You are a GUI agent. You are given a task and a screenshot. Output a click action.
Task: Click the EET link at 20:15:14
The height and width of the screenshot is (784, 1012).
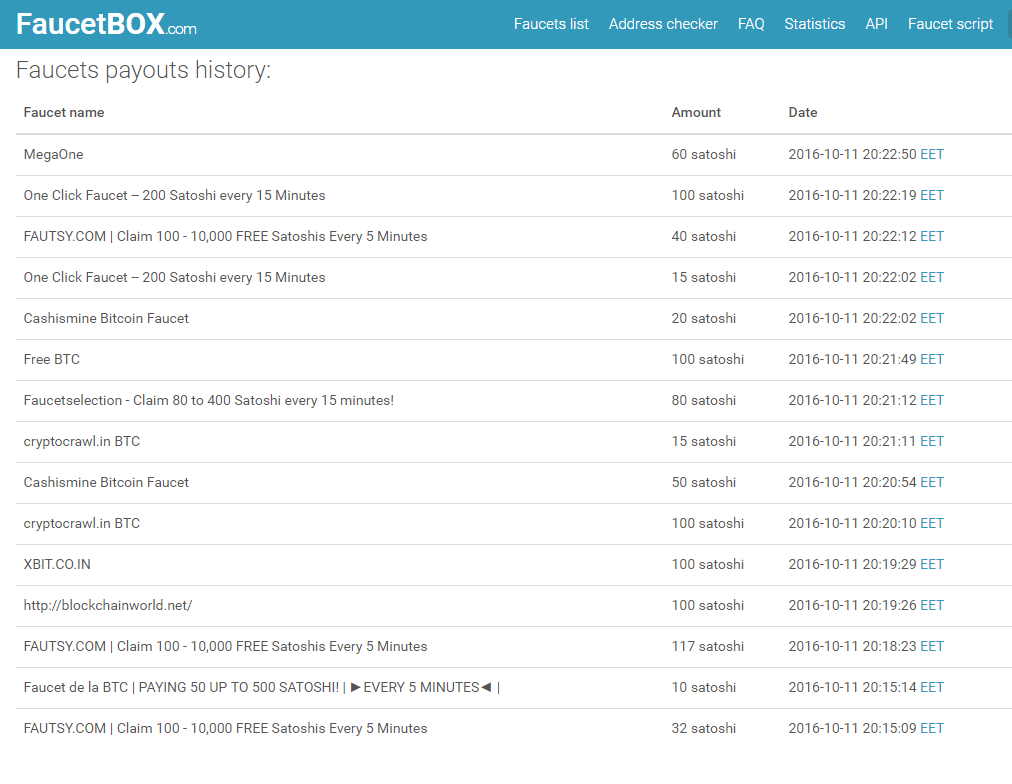932,687
